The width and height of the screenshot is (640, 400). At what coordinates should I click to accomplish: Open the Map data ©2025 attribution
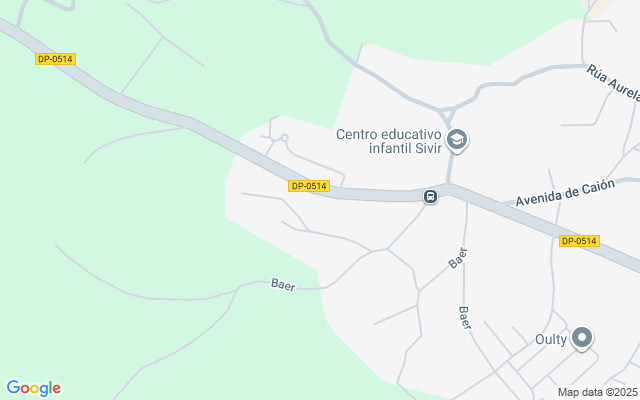598,392
